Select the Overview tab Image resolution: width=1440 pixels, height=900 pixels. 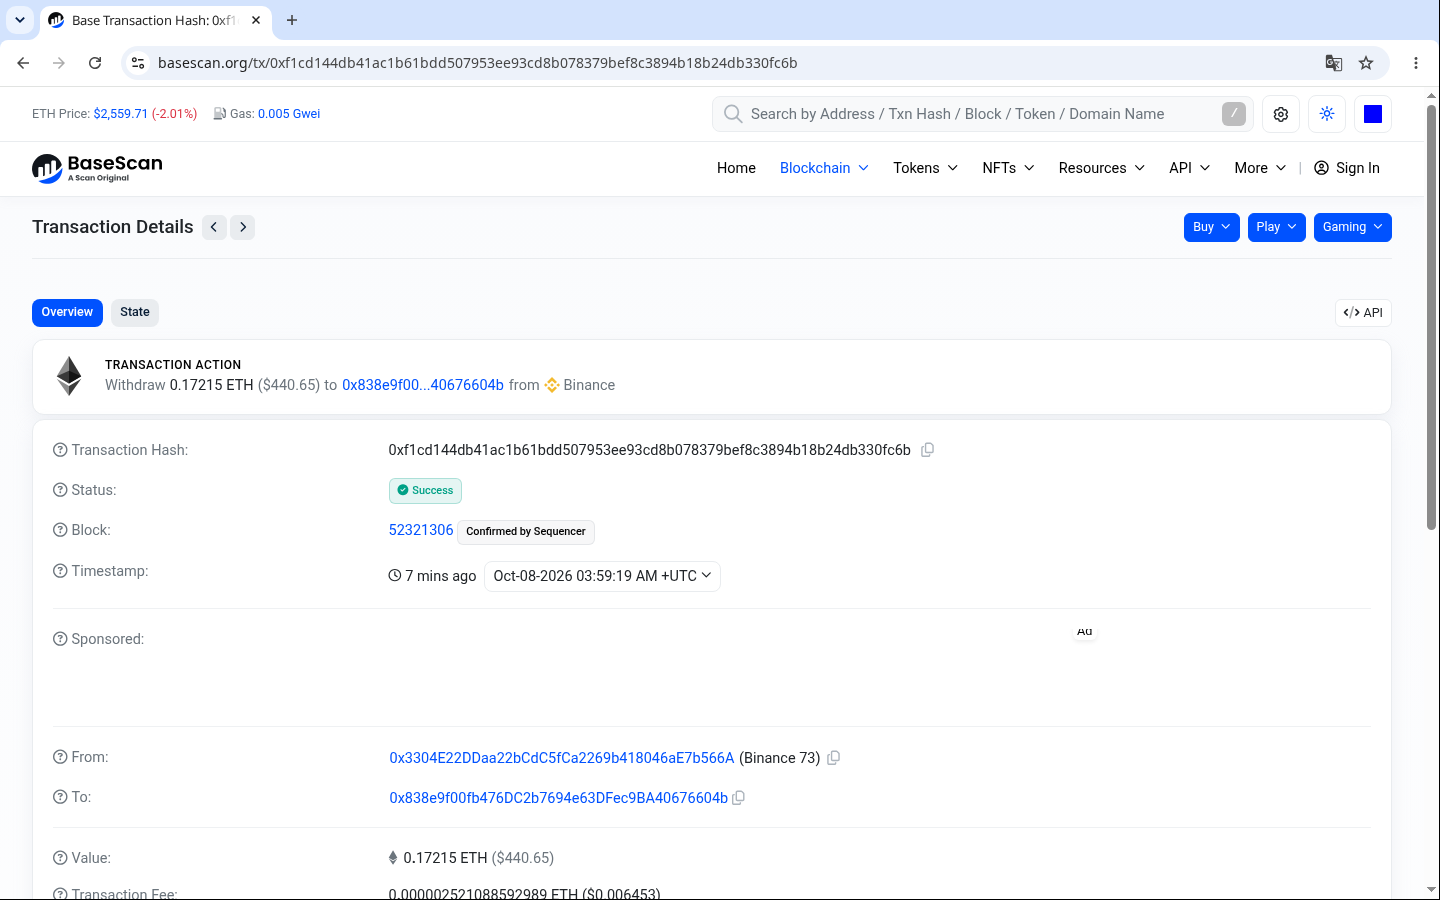coord(67,312)
